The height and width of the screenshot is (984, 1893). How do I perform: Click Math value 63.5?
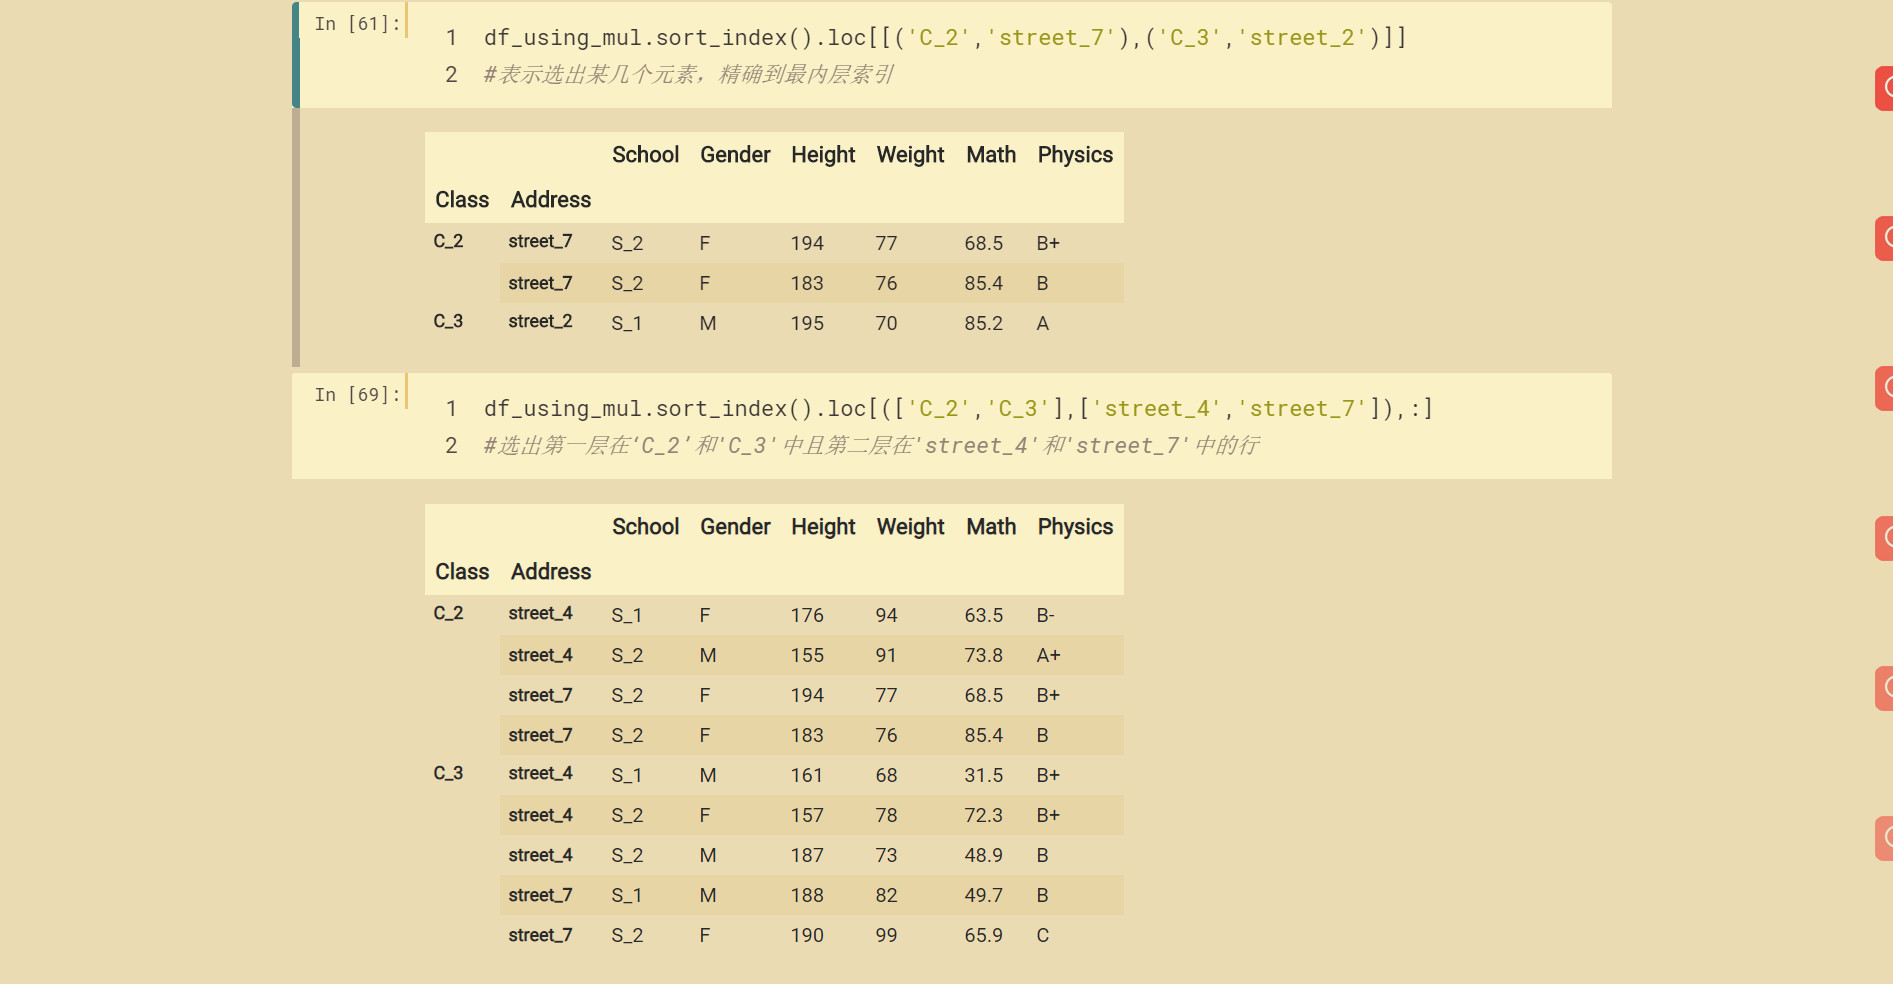[x=983, y=616]
